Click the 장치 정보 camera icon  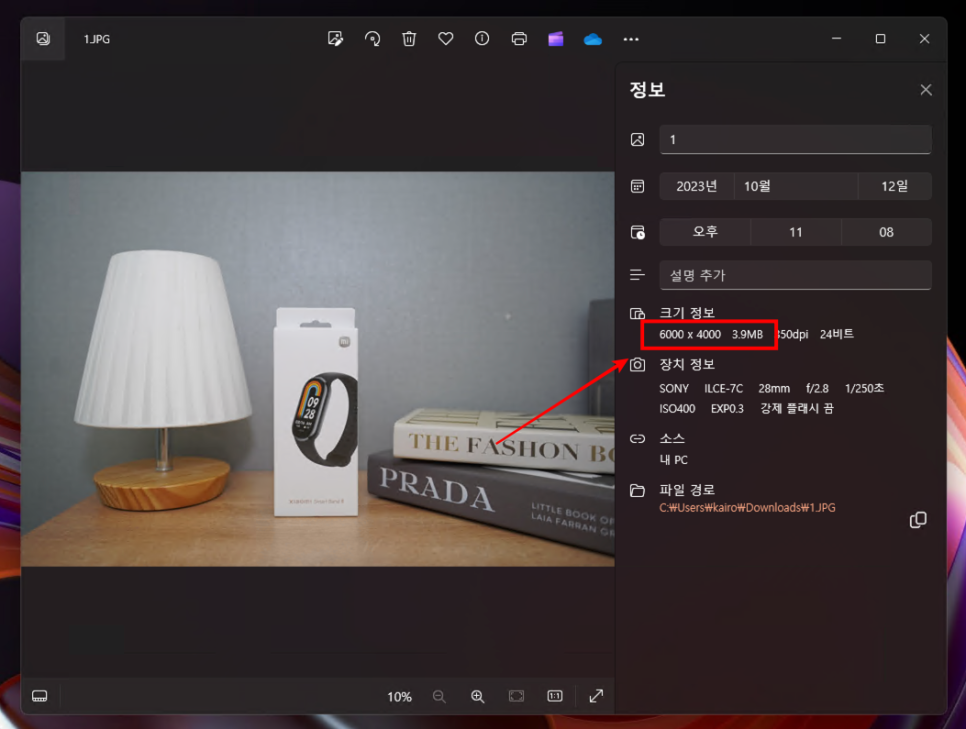(x=638, y=365)
